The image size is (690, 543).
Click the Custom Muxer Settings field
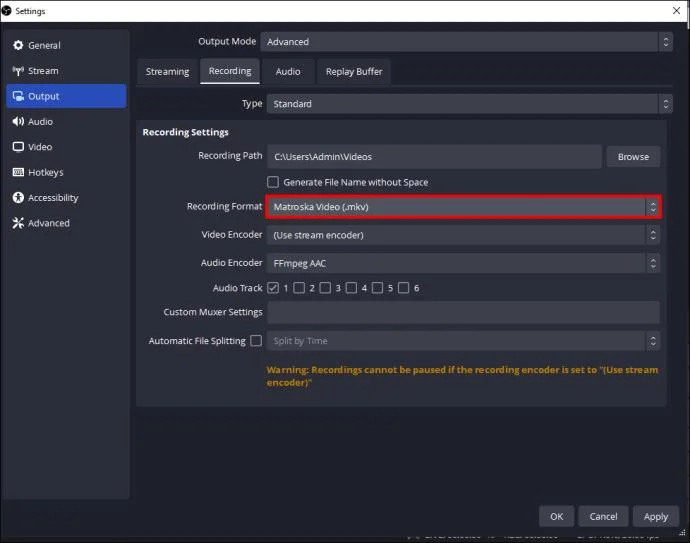(463, 312)
